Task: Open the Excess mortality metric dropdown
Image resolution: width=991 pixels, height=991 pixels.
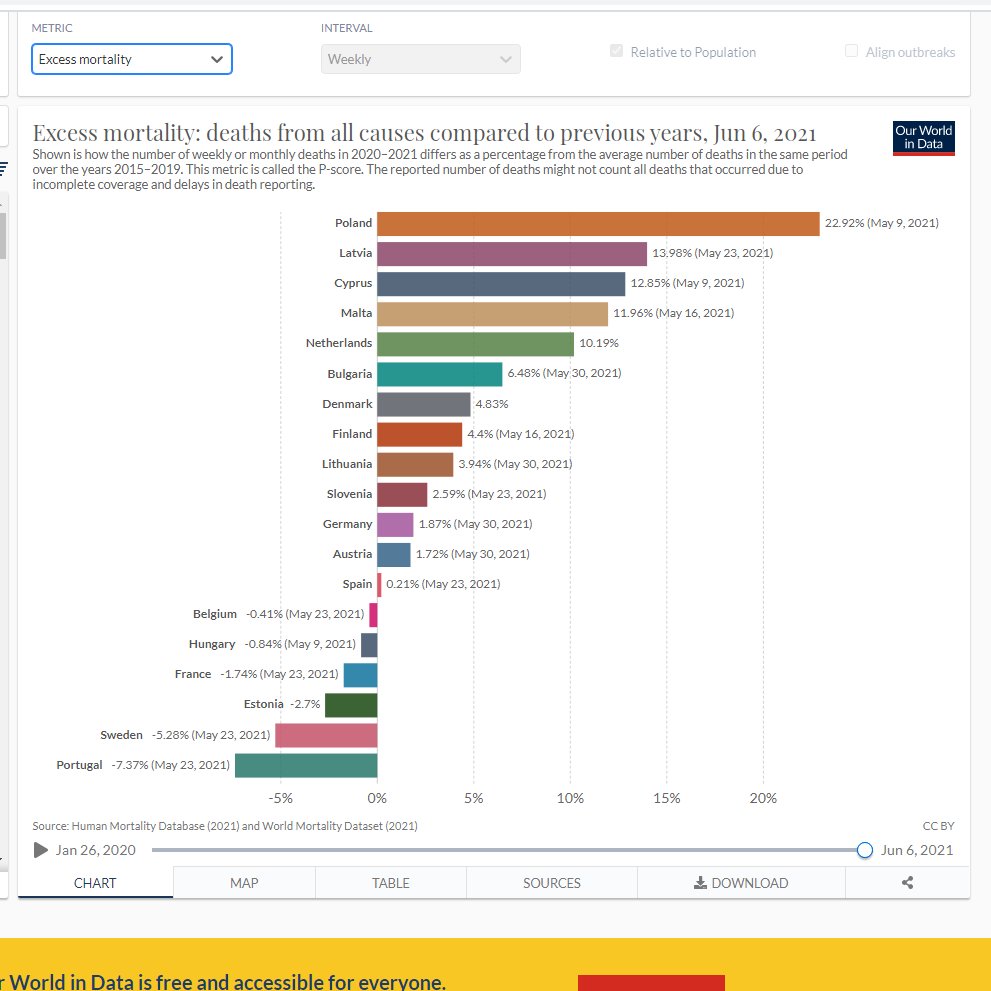Action: point(131,59)
